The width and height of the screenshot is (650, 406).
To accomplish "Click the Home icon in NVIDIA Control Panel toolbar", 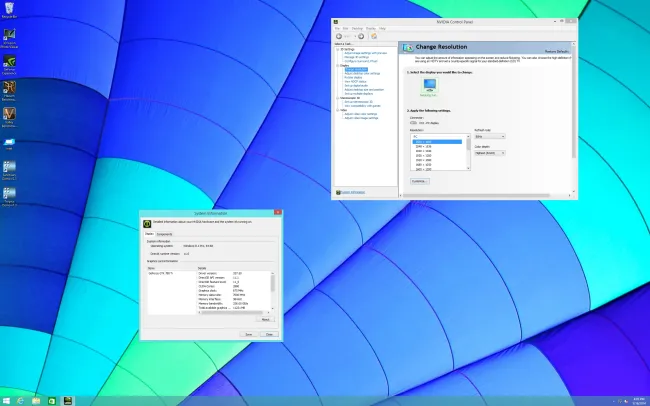I will coord(374,36).
